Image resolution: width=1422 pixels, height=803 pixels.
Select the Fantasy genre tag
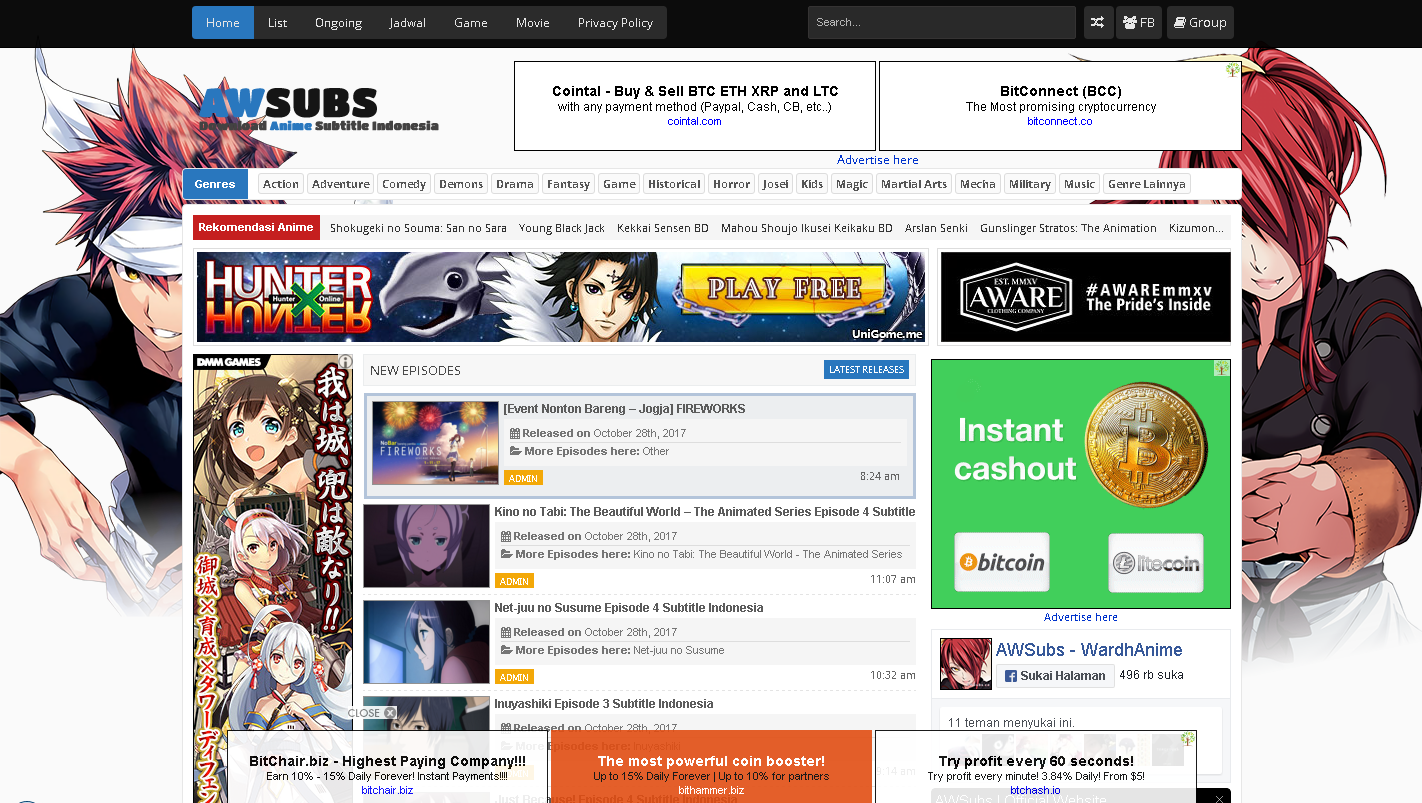[x=568, y=184]
